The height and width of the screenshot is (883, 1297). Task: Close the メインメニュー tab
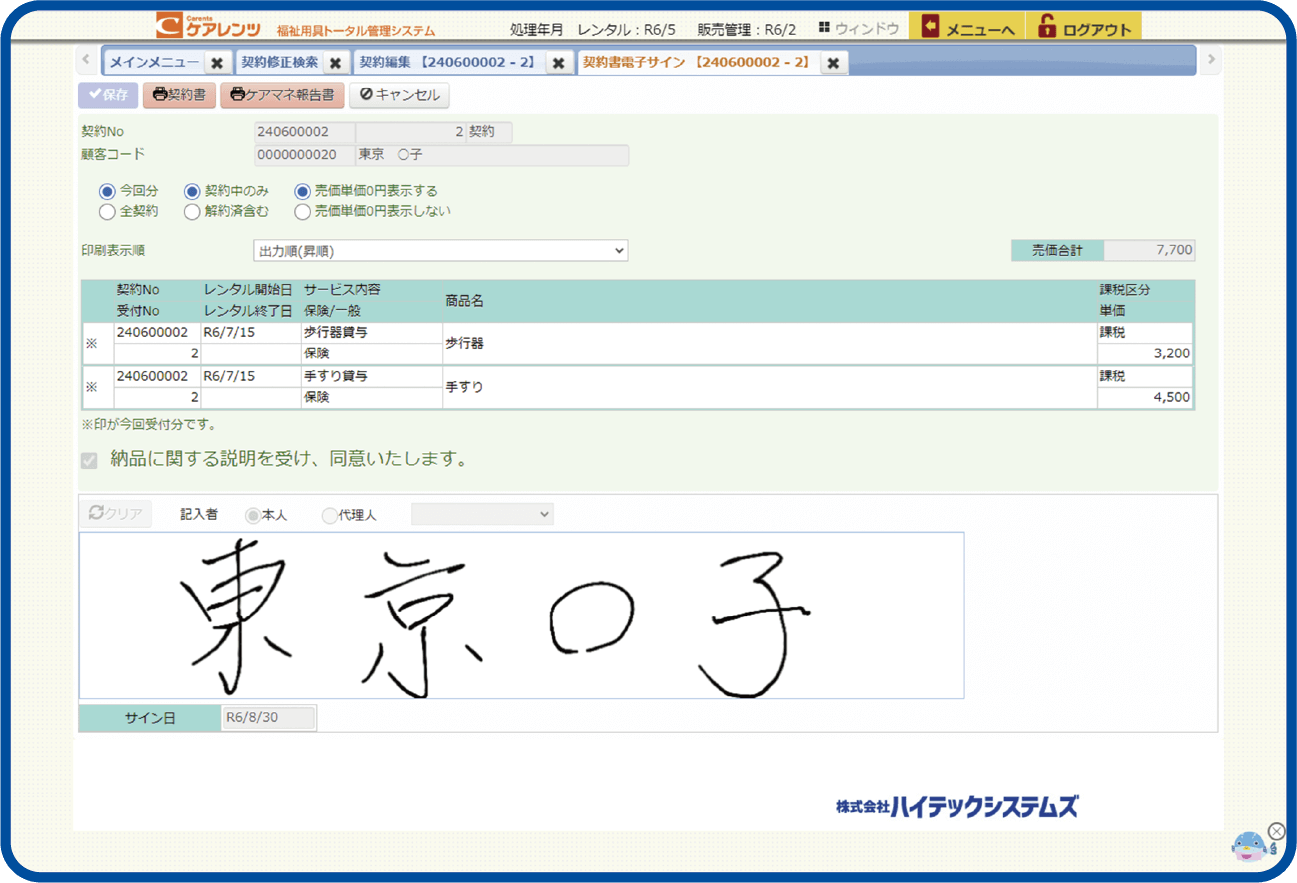tap(217, 63)
